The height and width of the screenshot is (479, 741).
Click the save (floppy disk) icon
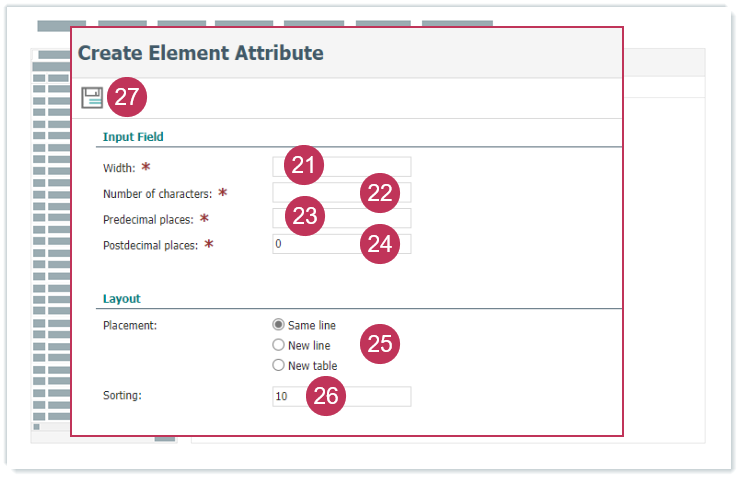click(92, 97)
